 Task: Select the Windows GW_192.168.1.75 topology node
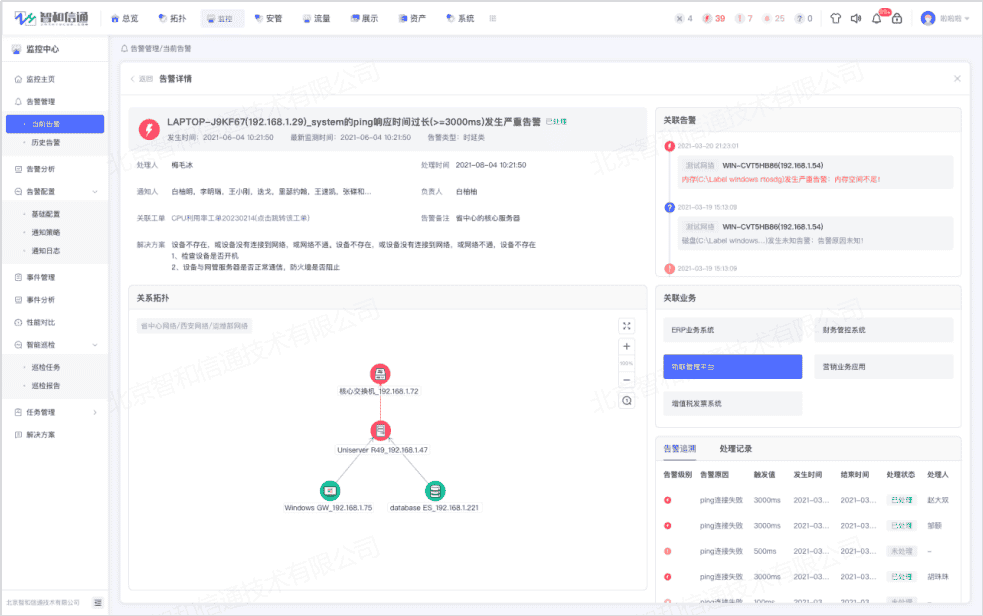[330, 490]
